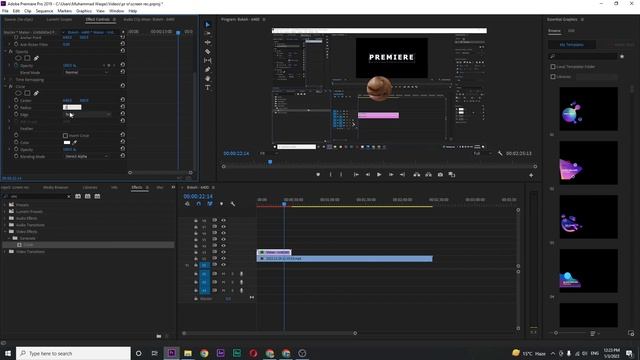Open the Edge dropdown under Circle

point(87,115)
